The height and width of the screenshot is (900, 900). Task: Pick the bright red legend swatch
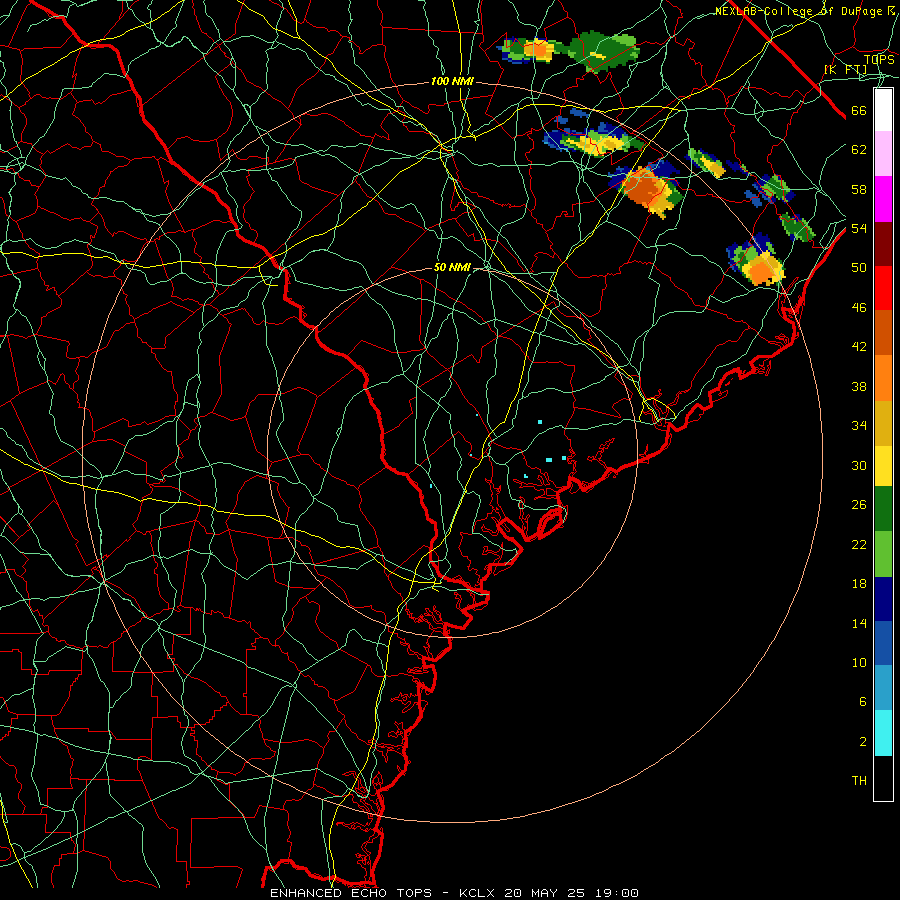coord(883,288)
